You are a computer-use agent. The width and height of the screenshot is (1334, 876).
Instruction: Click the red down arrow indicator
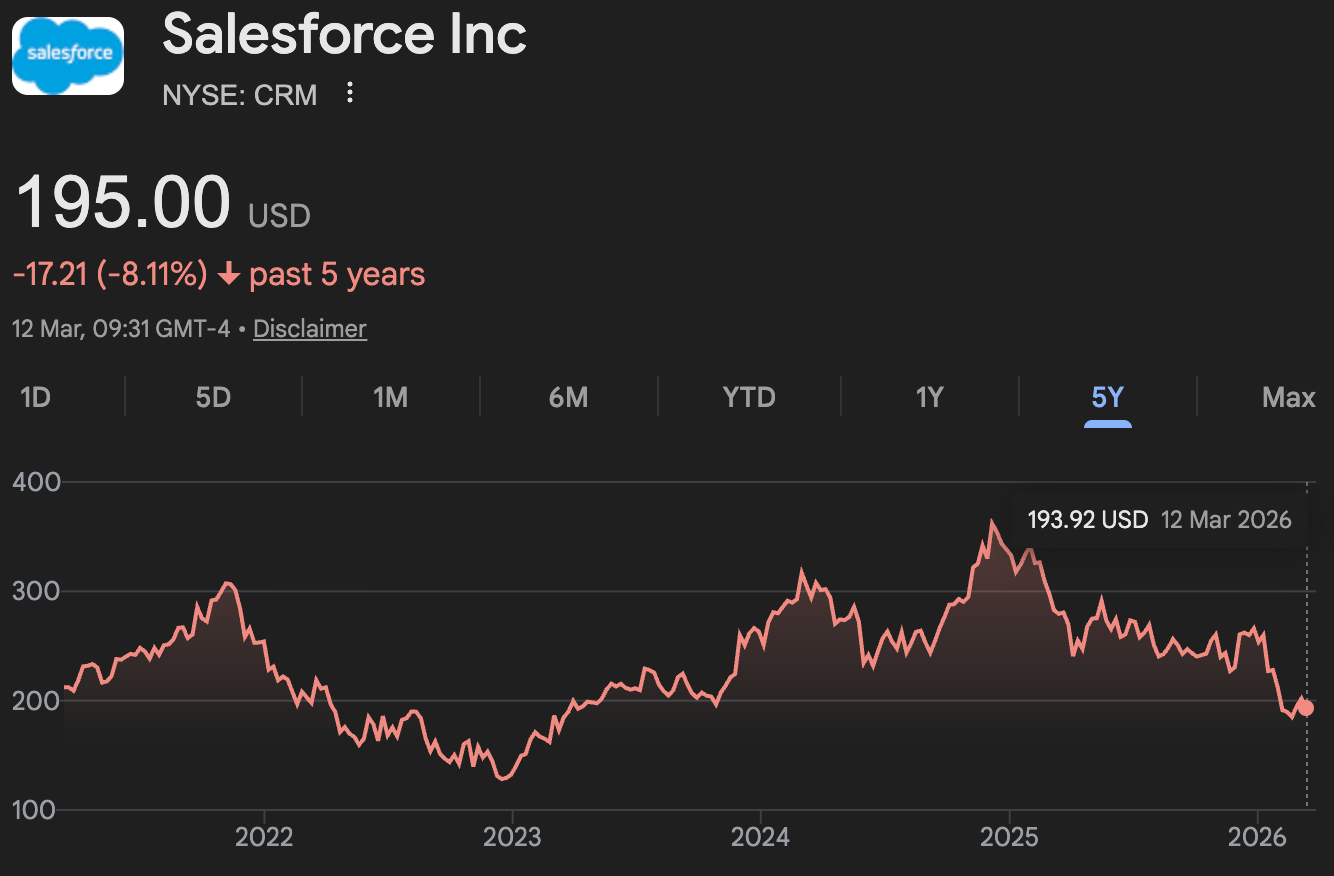228,274
